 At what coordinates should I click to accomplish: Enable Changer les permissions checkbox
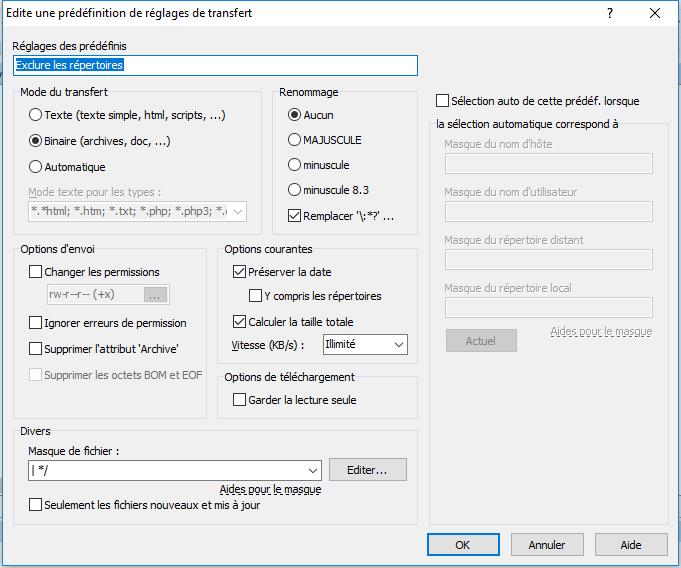[x=35, y=272]
